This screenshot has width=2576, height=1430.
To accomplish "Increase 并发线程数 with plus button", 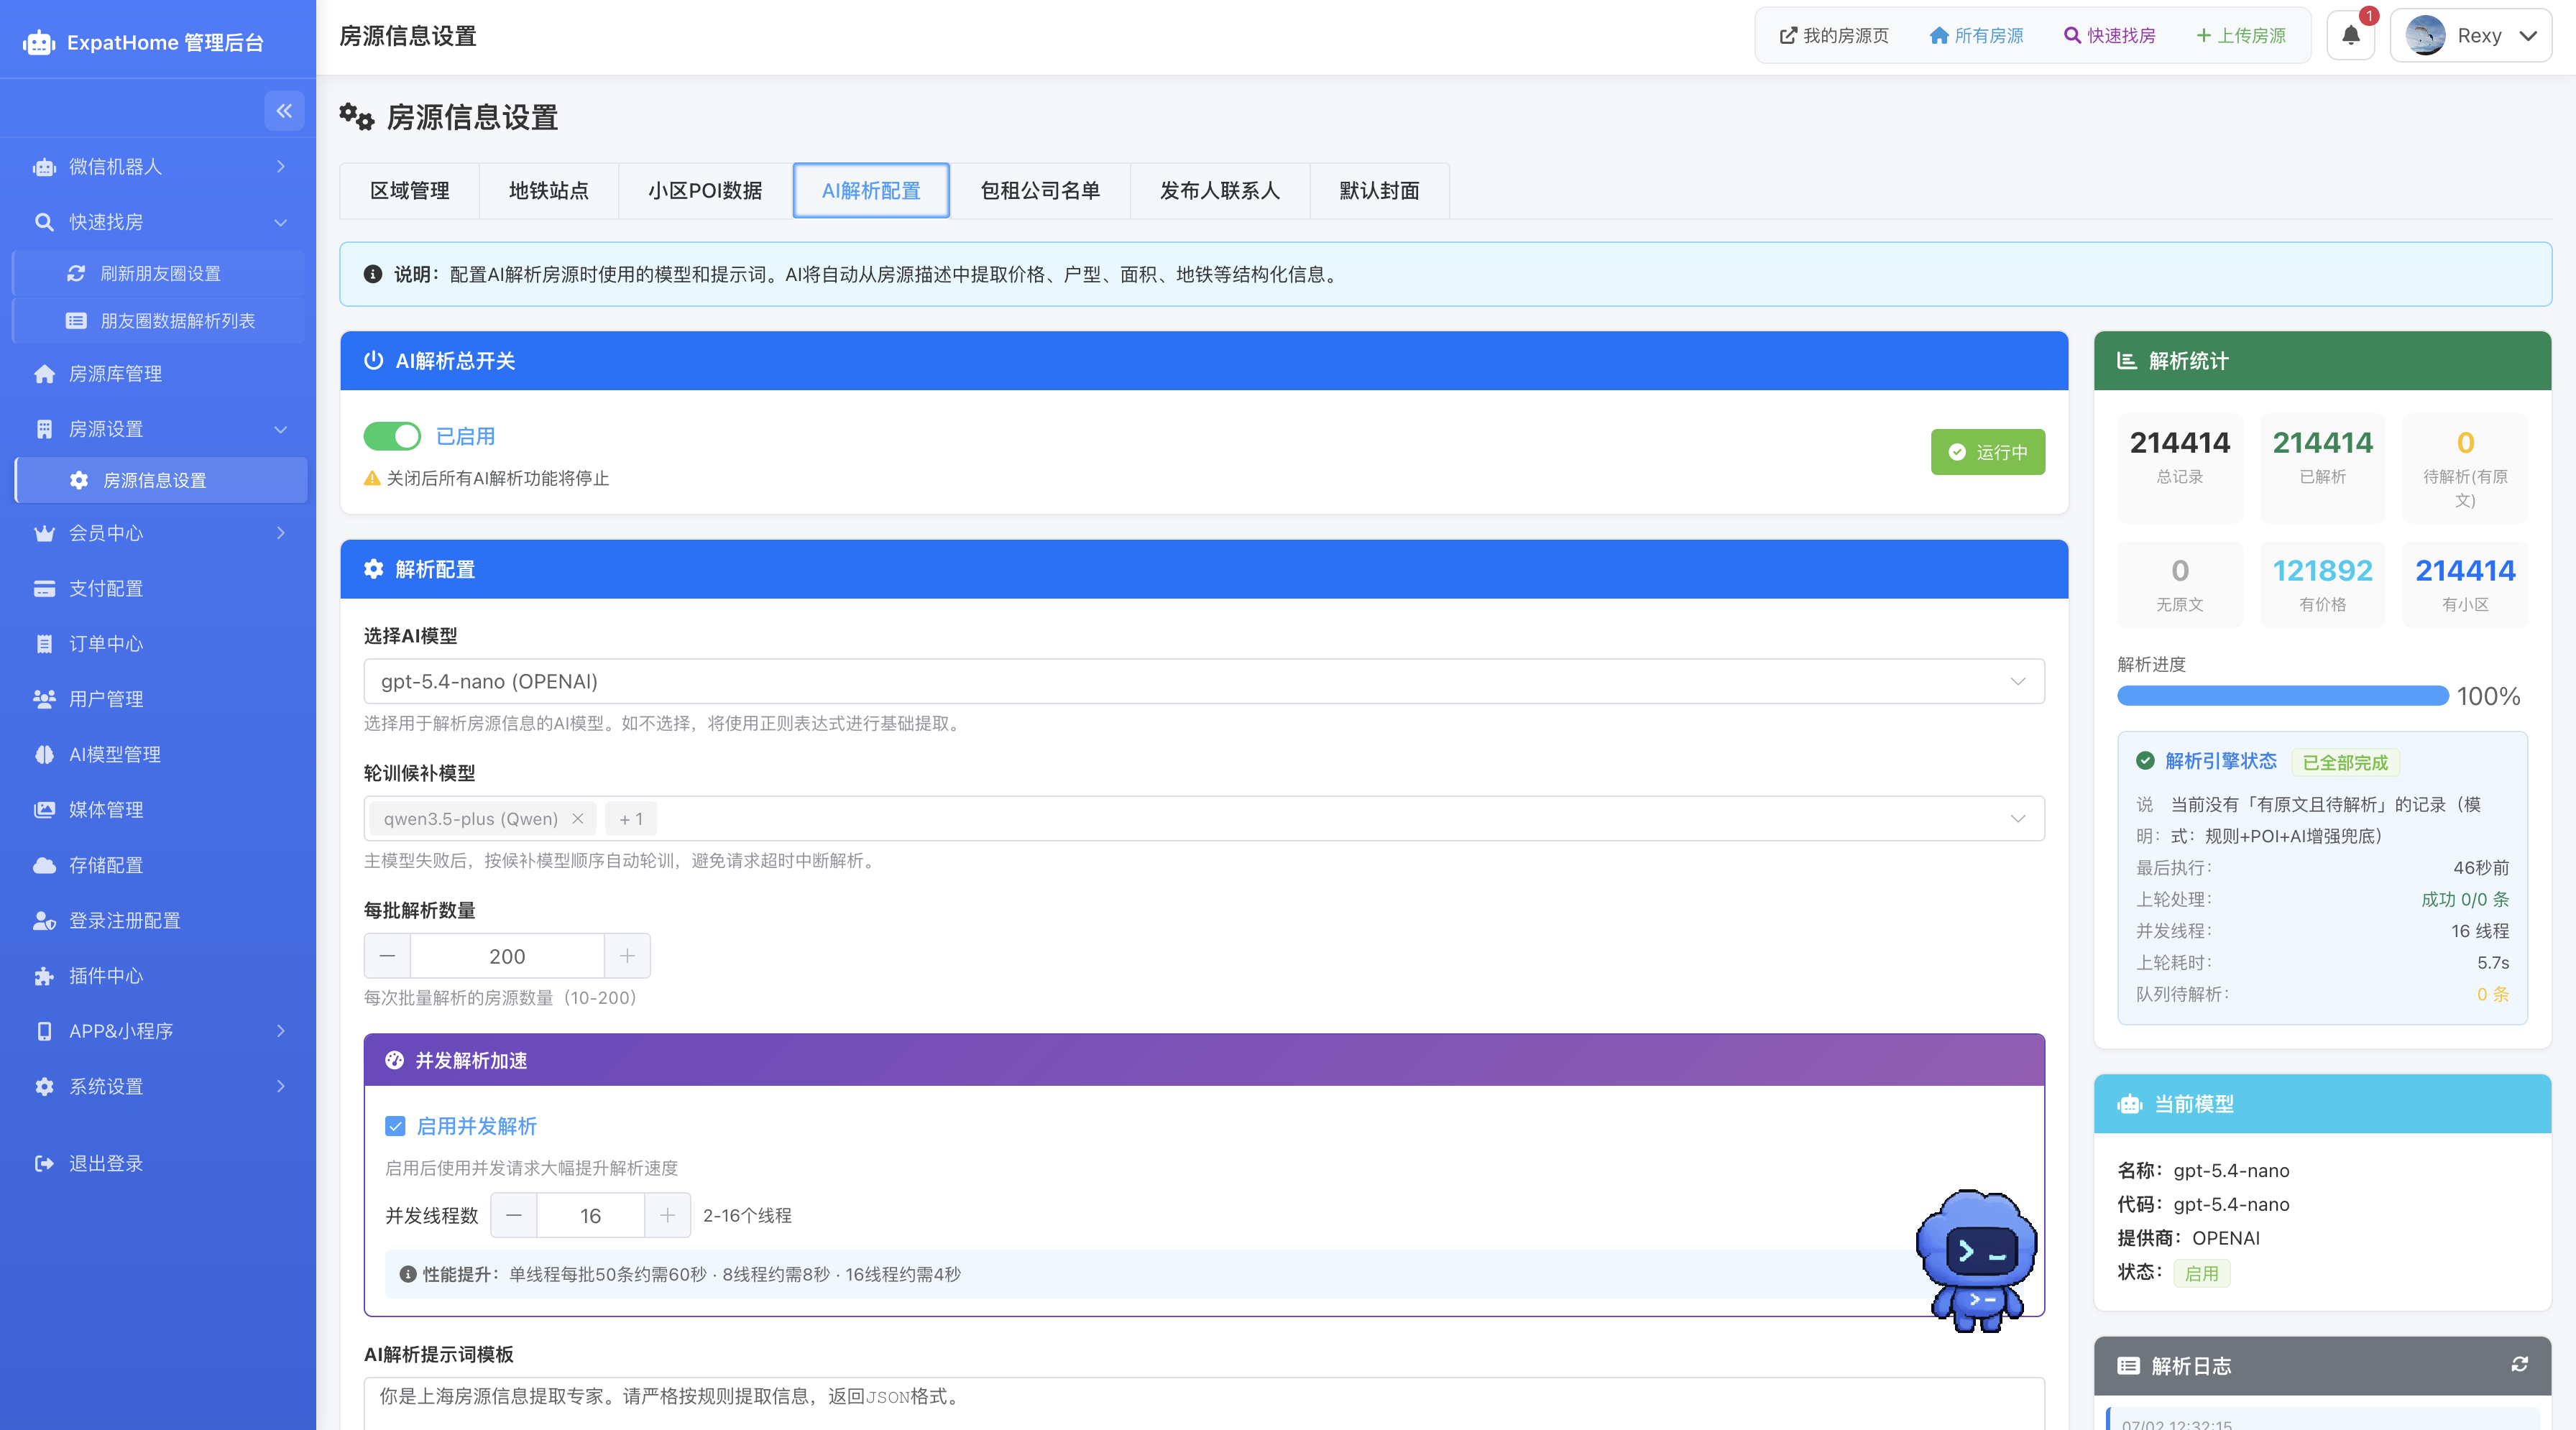I will click(x=667, y=1215).
